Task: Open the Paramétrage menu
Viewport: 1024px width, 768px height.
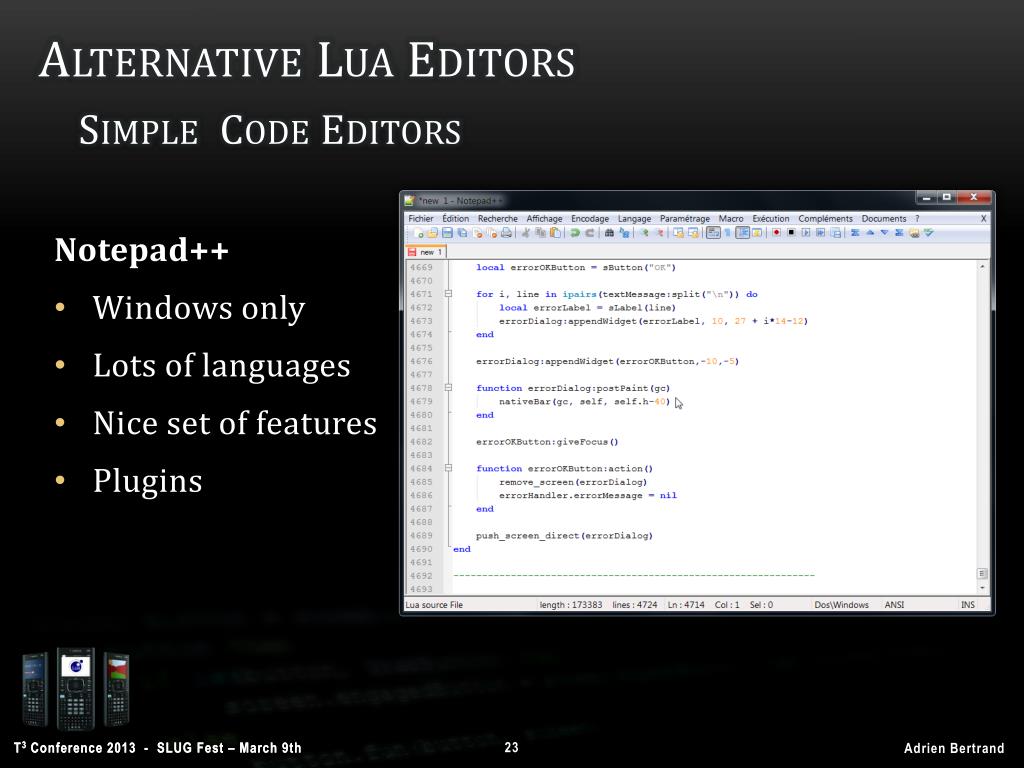Action: (x=684, y=219)
